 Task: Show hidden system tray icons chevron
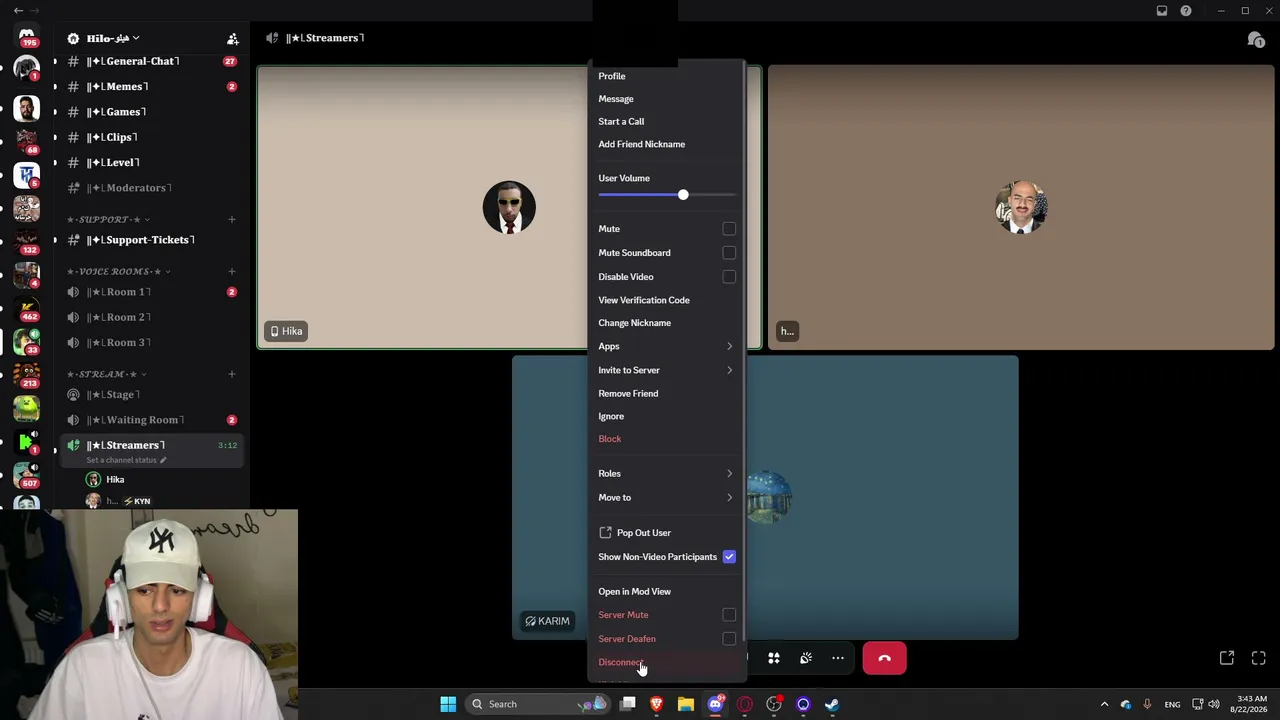tap(1104, 704)
